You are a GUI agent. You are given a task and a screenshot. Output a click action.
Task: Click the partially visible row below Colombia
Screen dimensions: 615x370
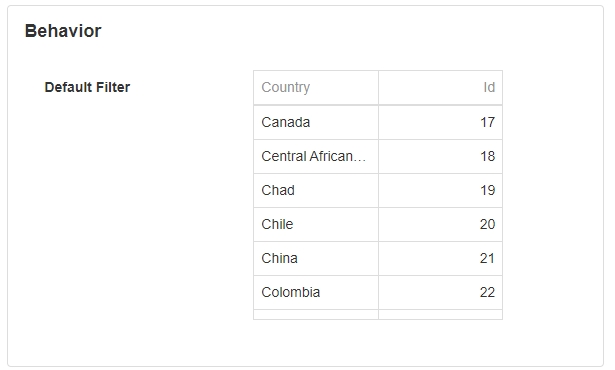click(x=378, y=315)
